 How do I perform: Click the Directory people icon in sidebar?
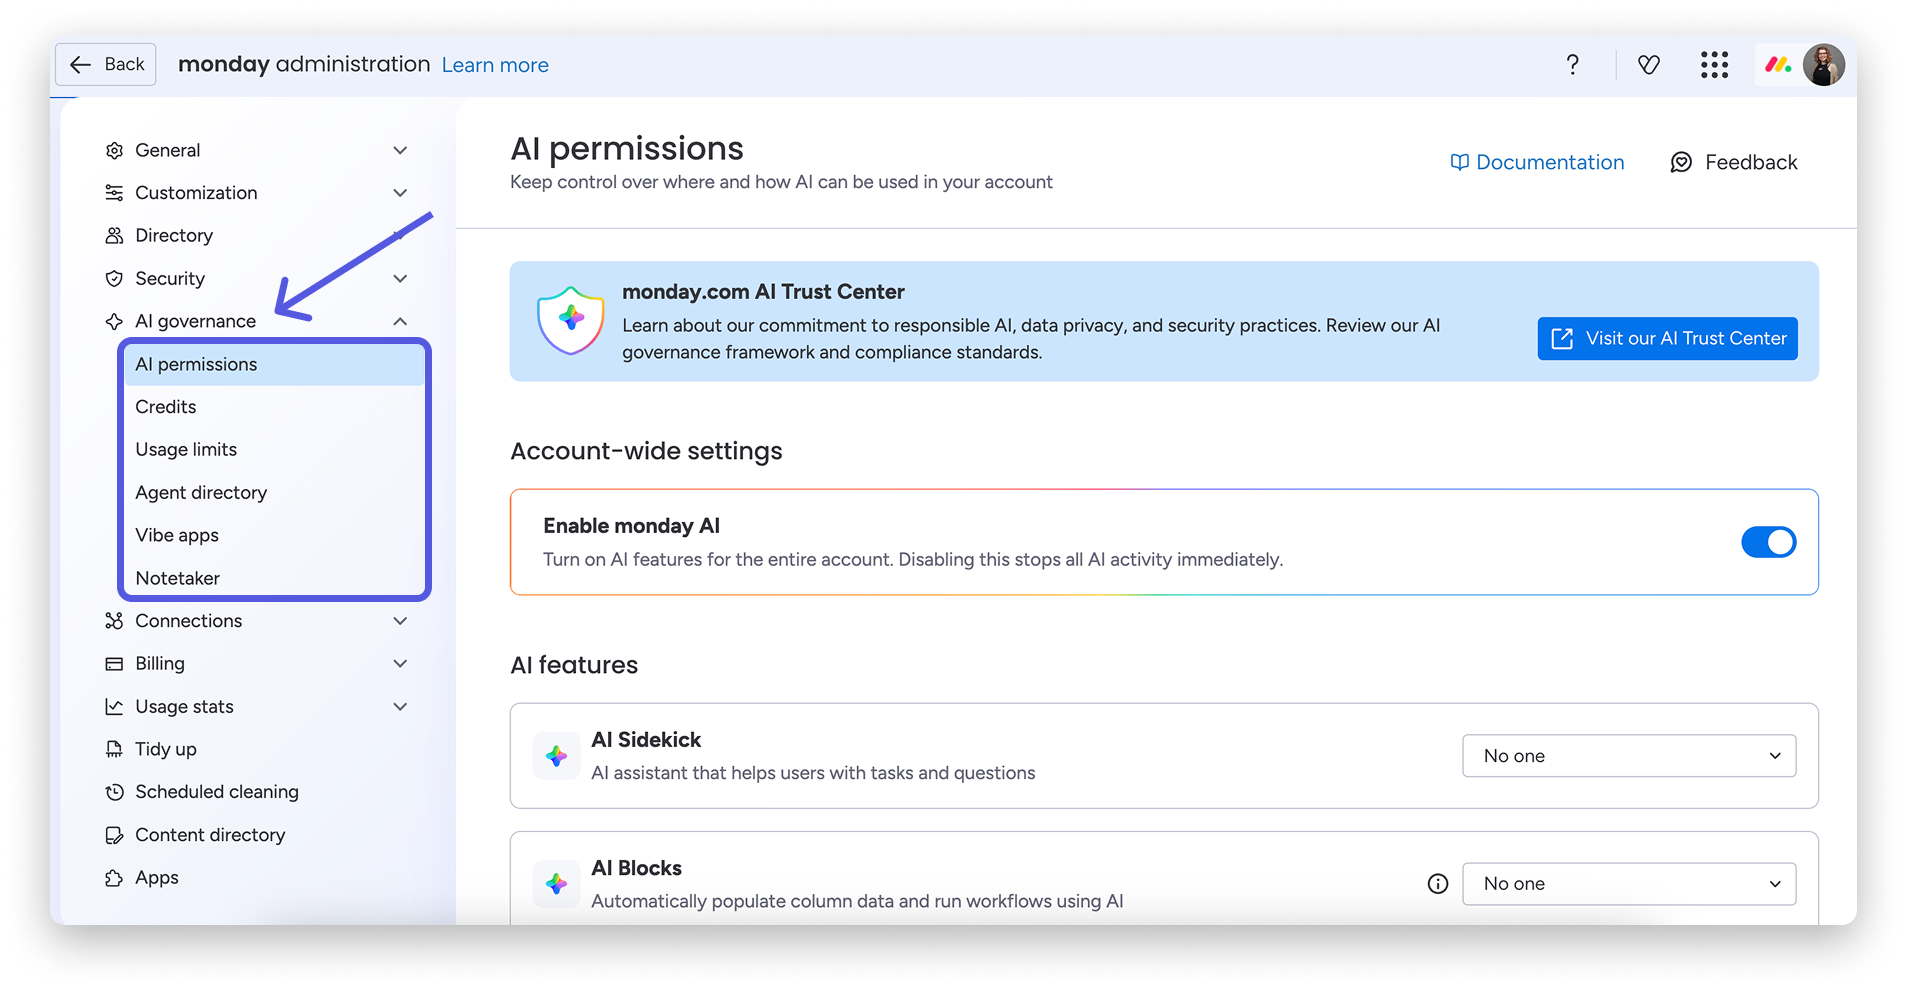point(114,236)
